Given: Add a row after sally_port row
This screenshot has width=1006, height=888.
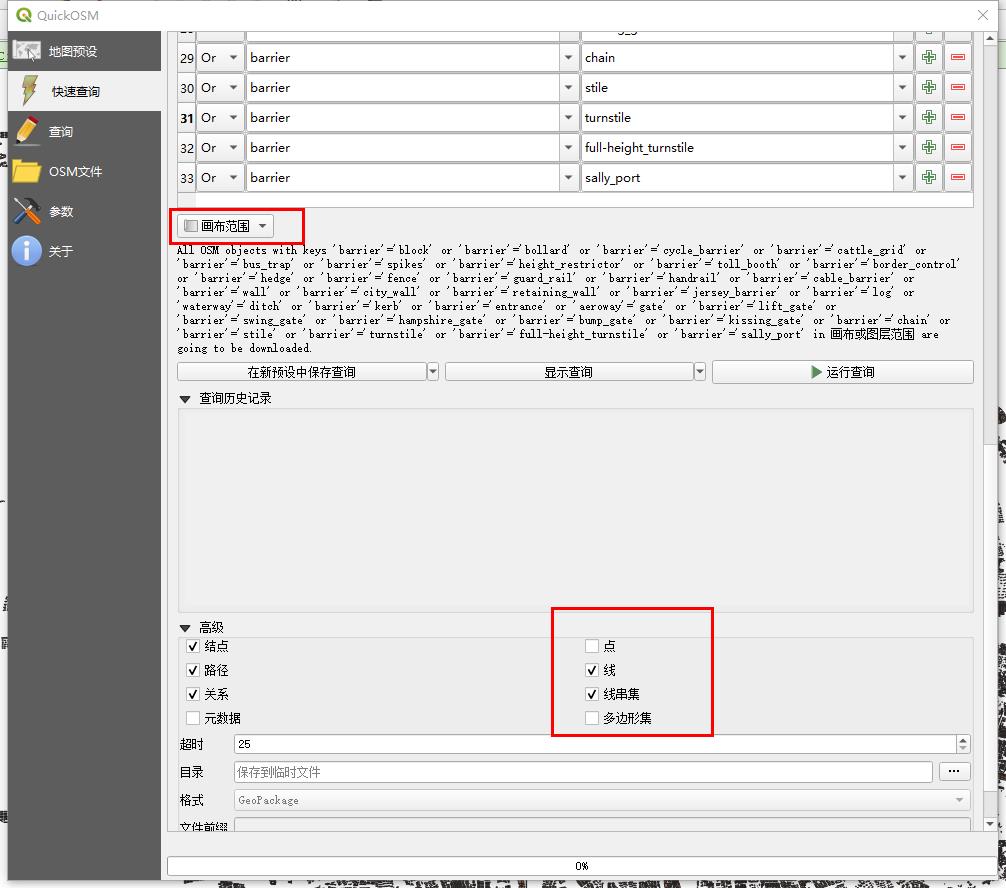Looking at the screenshot, I should click(928, 178).
